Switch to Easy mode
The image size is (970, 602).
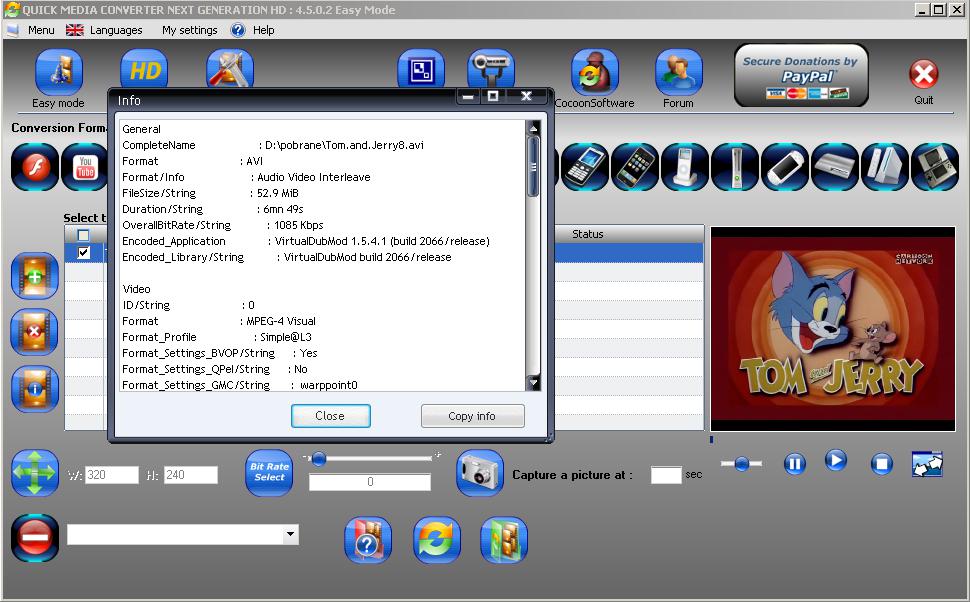(58, 73)
